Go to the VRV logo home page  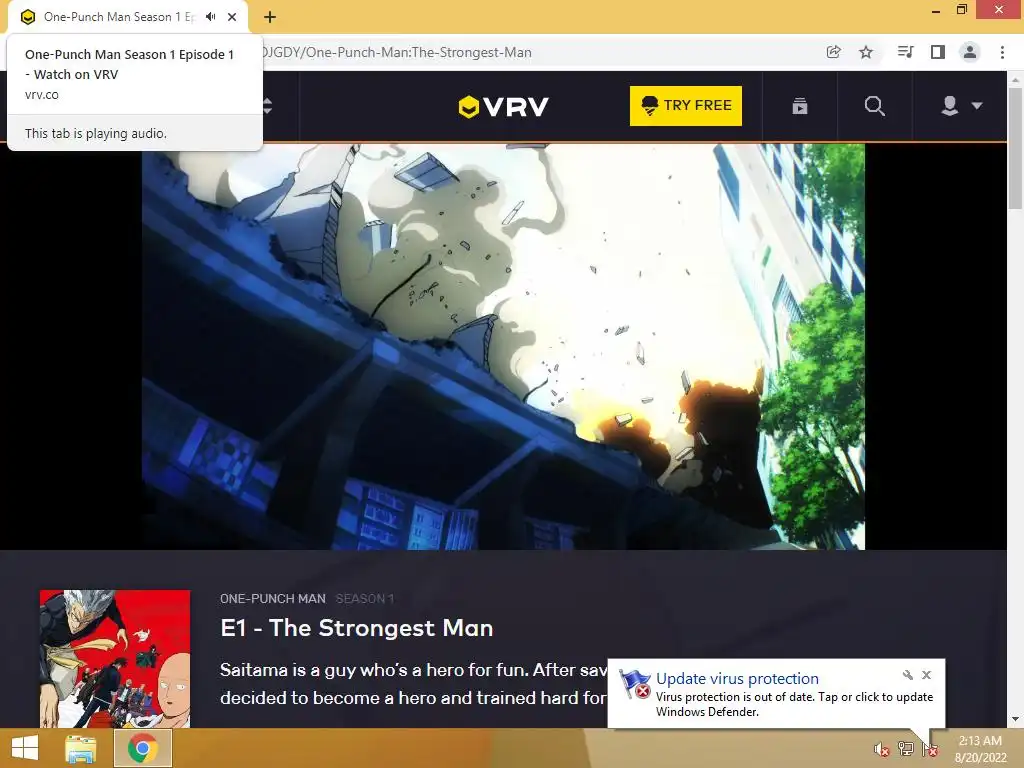click(504, 106)
